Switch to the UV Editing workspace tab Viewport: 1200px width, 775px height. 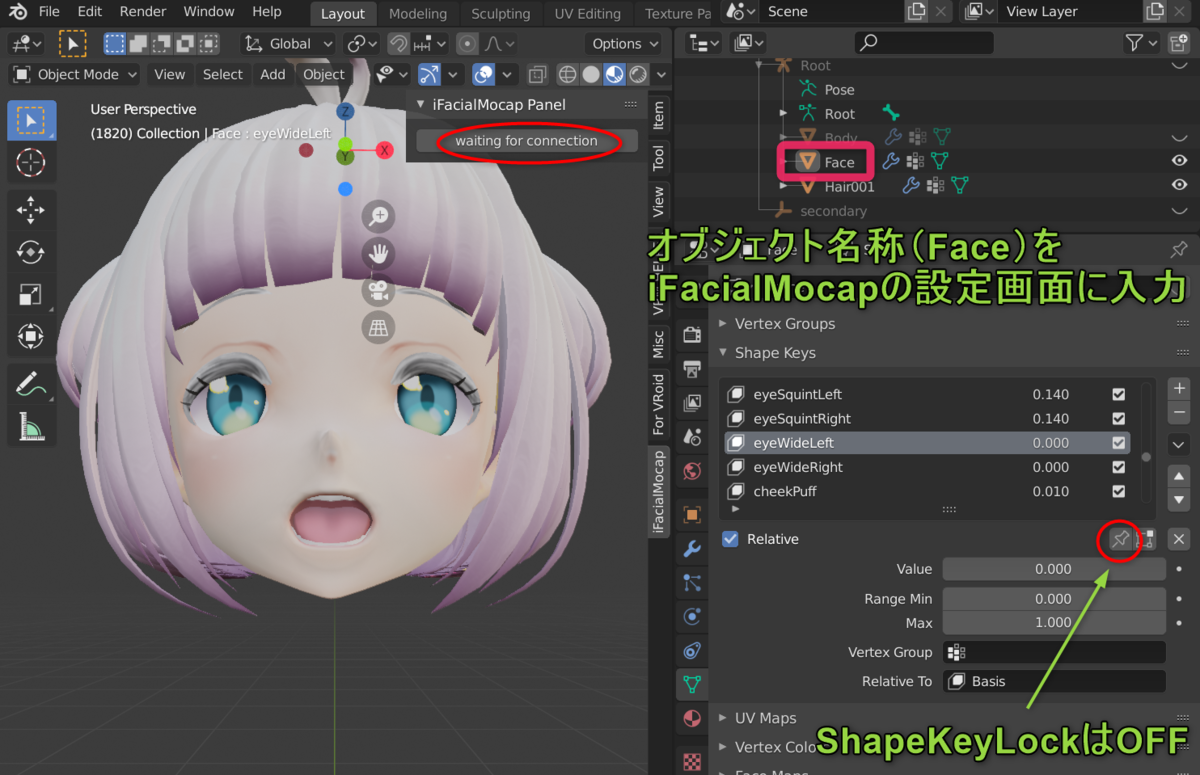coord(586,14)
